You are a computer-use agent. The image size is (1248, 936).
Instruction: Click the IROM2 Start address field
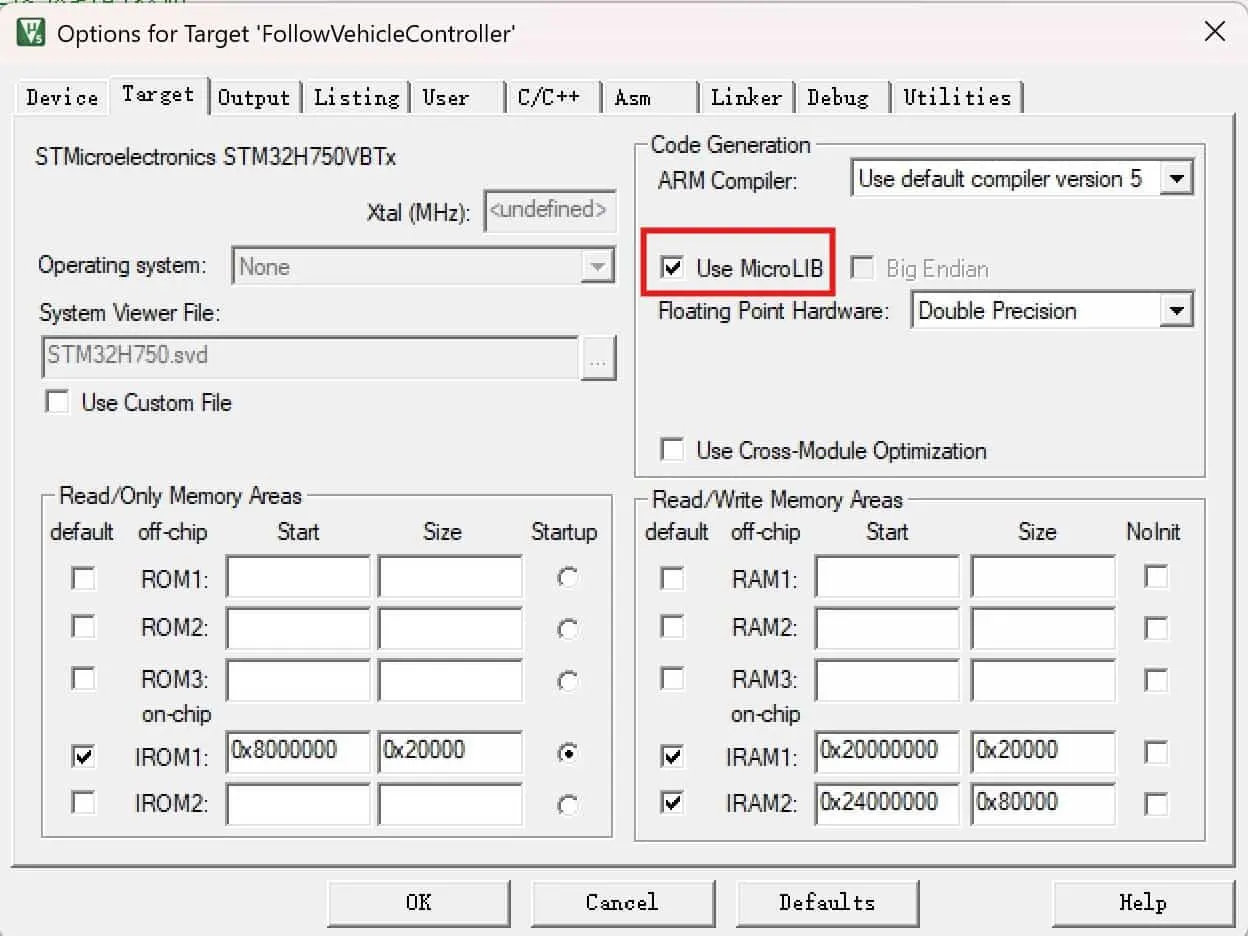tap(298, 804)
